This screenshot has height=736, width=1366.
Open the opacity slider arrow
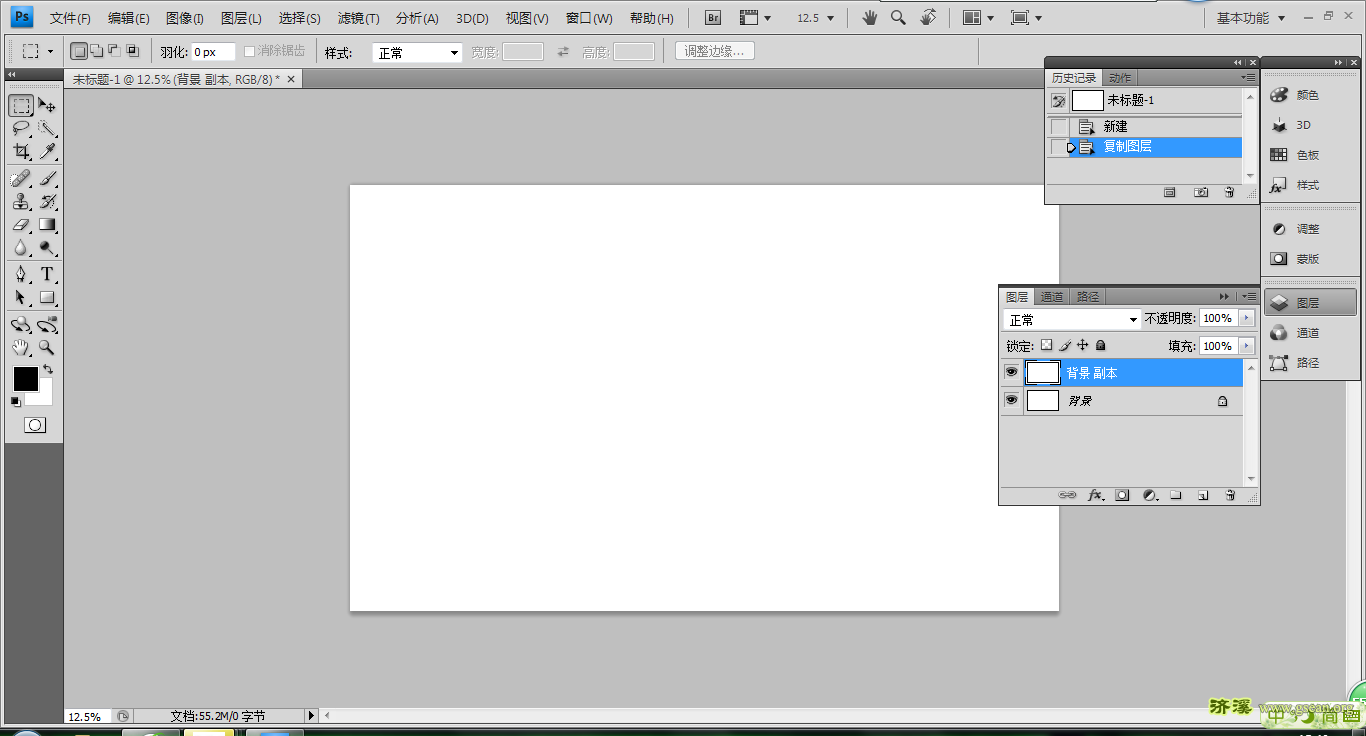click(x=1246, y=318)
